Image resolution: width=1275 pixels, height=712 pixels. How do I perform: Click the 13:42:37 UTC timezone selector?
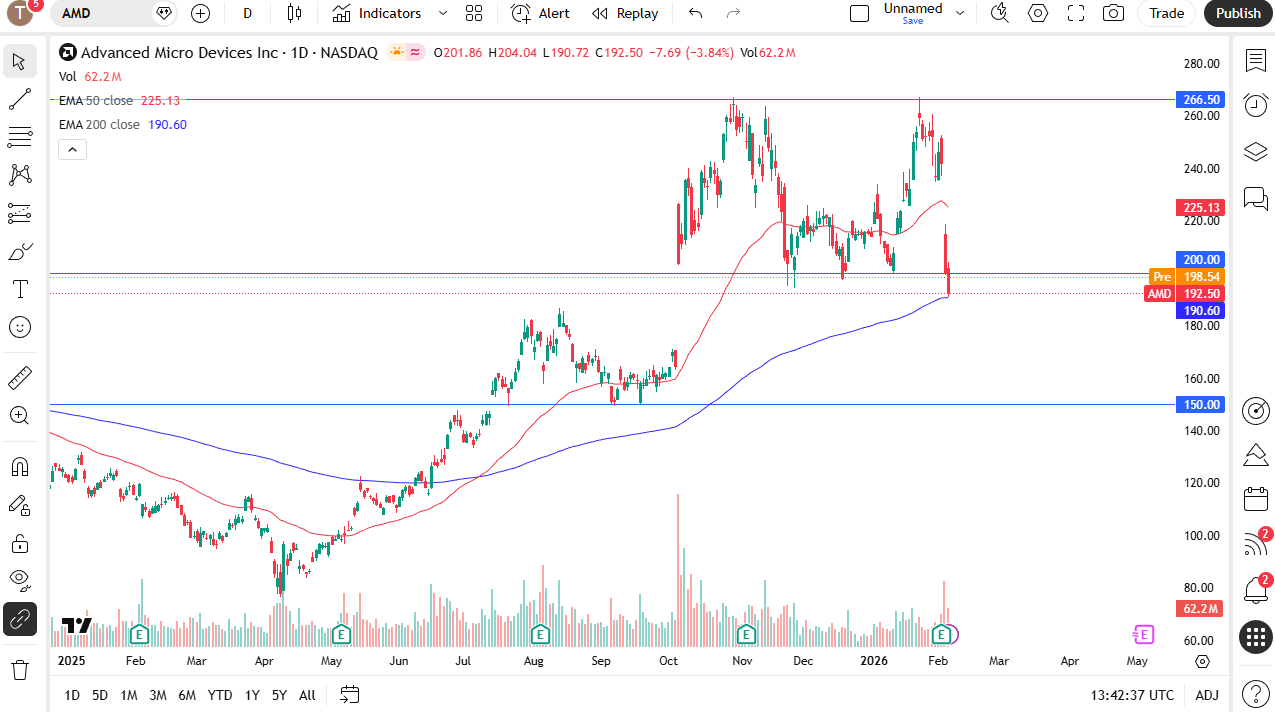(x=1133, y=695)
